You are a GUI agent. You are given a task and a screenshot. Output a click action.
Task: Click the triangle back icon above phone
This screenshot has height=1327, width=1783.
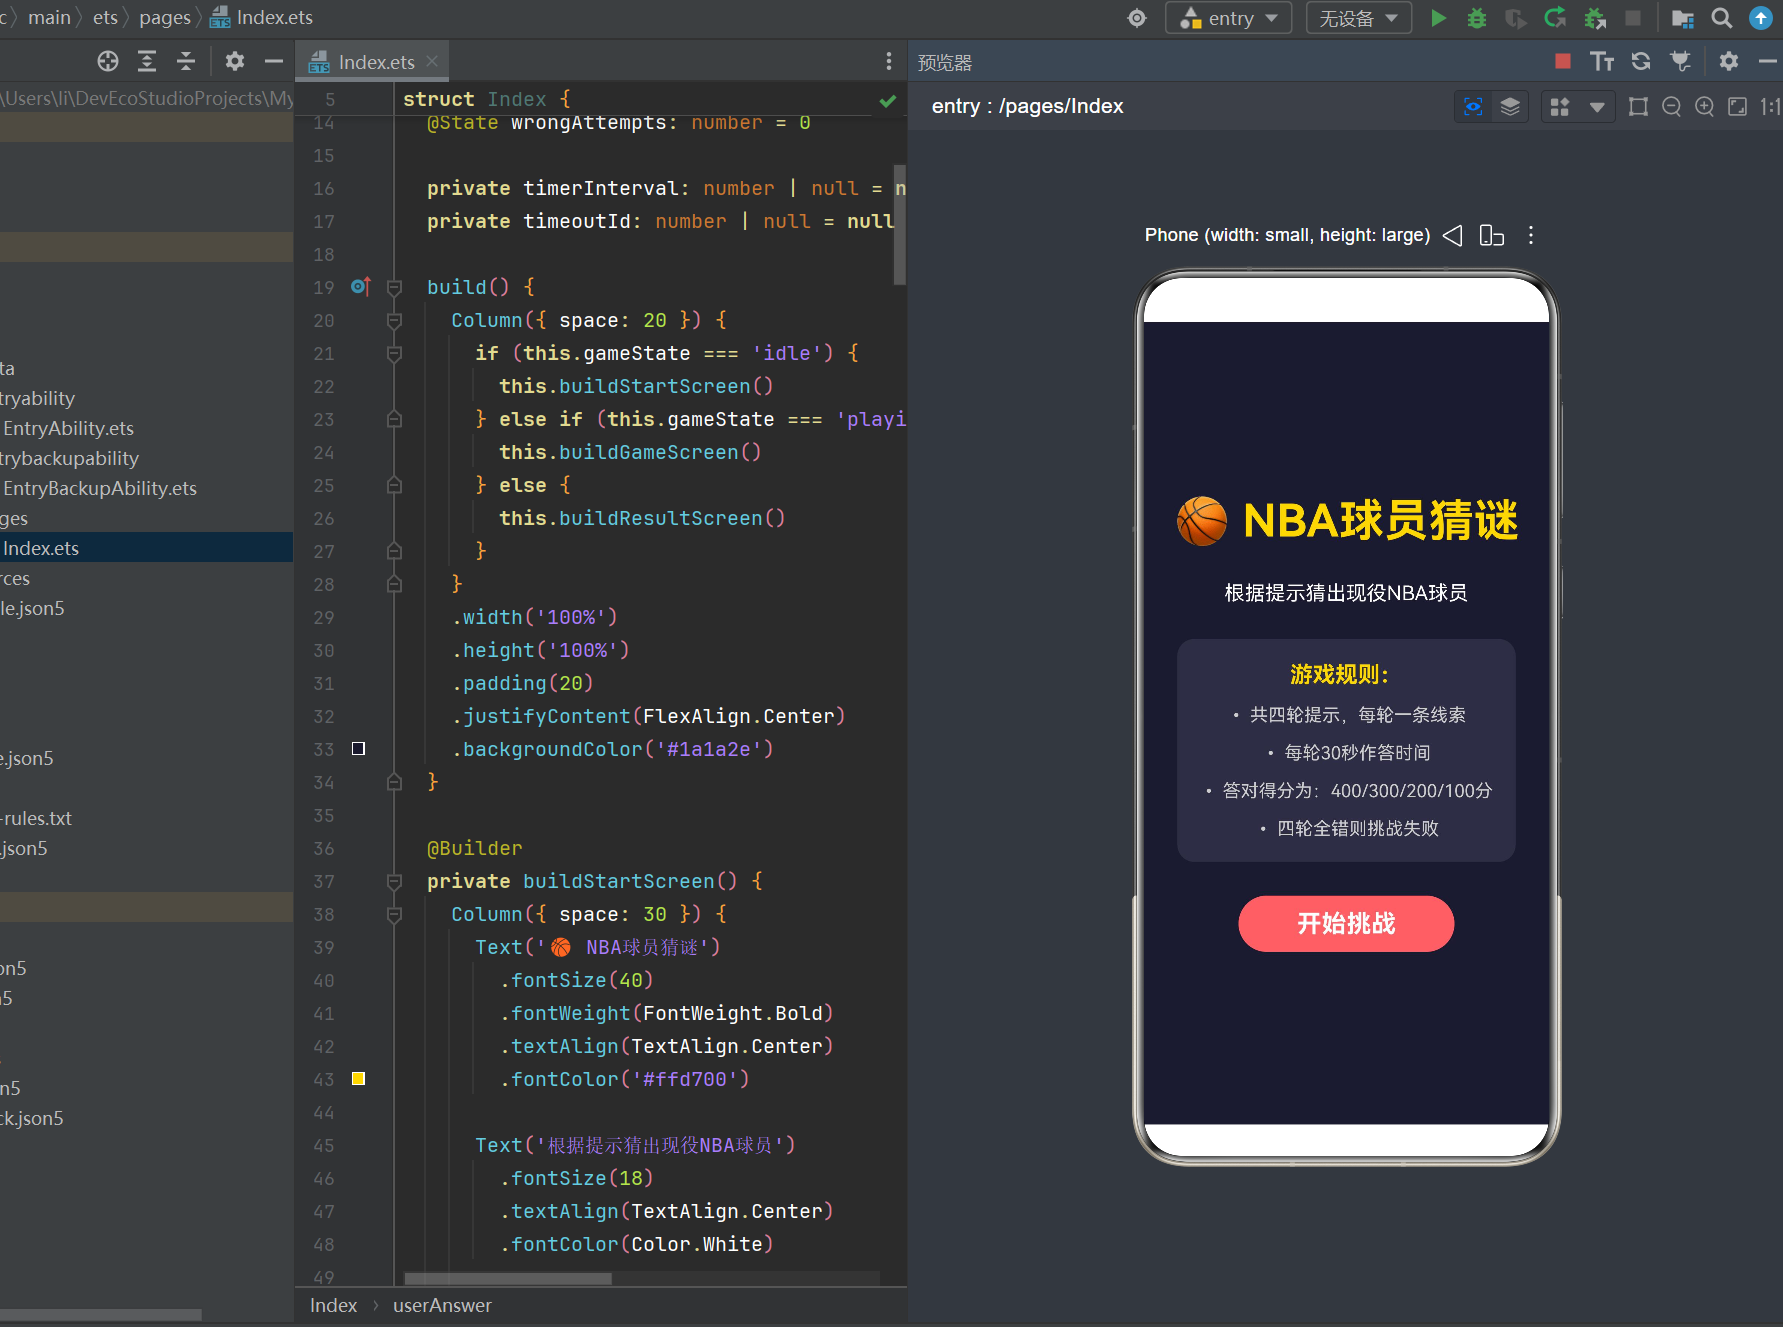(1452, 235)
